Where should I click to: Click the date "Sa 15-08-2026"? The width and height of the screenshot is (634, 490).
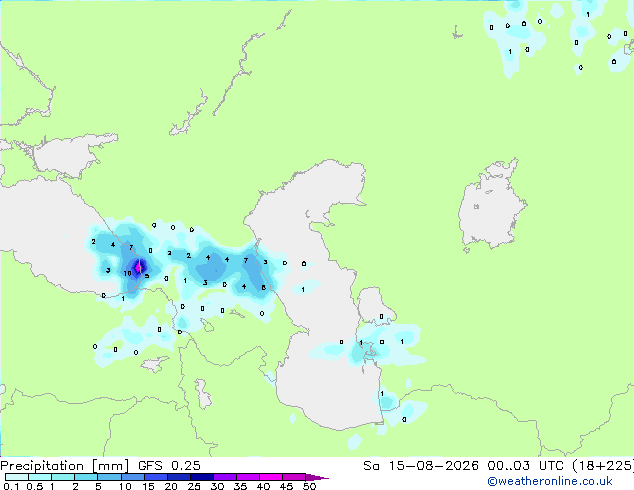click(421, 466)
